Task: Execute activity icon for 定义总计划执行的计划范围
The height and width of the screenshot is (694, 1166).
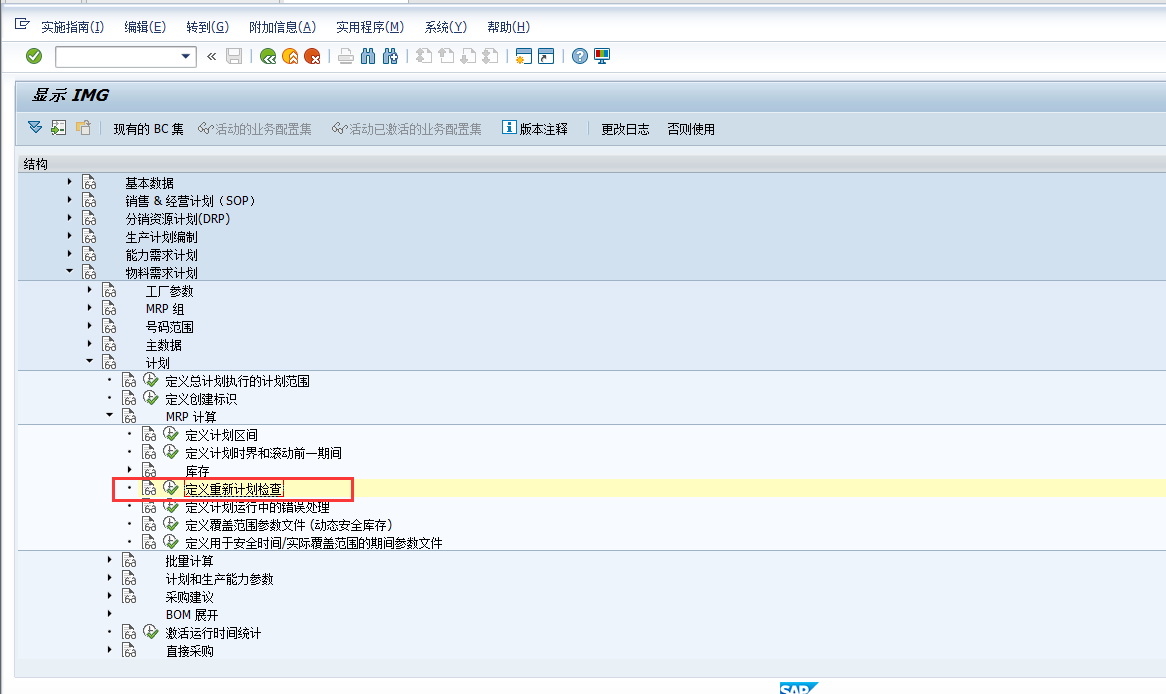Action: tap(151, 380)
